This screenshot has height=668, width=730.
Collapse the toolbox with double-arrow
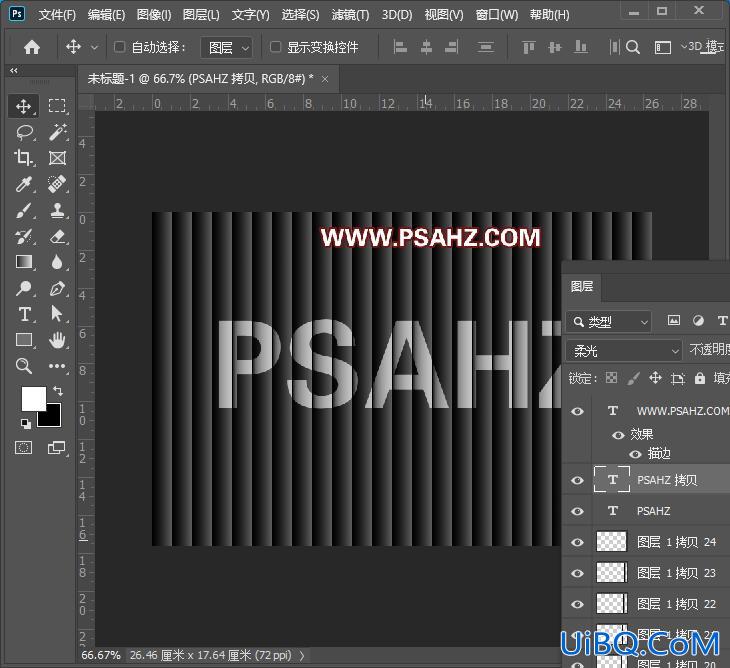(x=14, y=71)
